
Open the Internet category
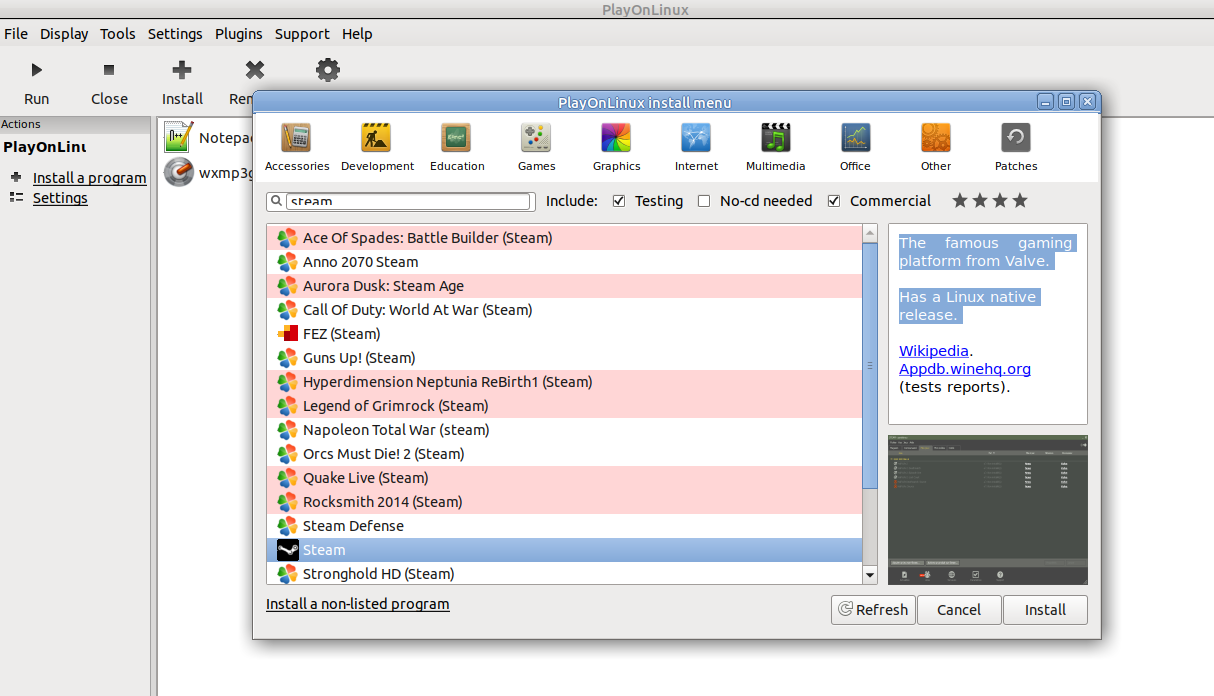(x=696, y=146)
